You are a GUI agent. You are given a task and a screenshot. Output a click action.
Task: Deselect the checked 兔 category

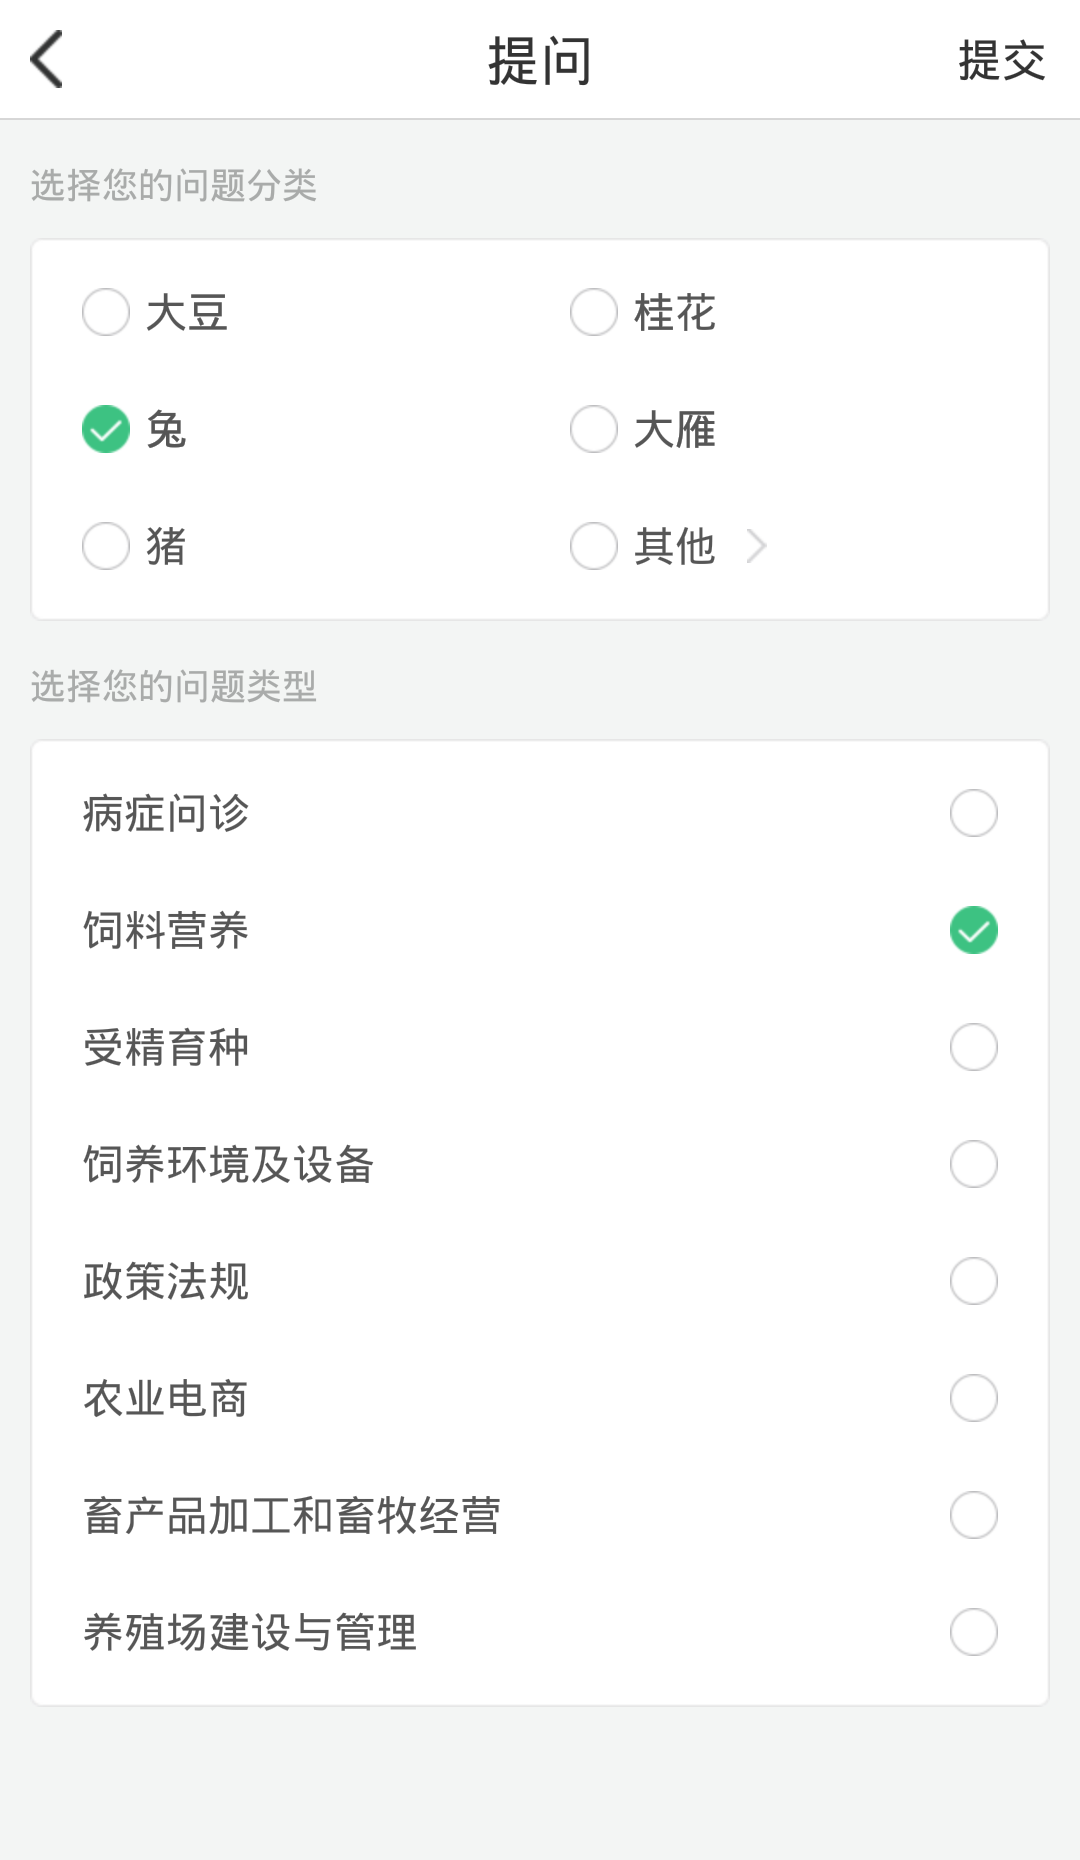pos(106,430)
